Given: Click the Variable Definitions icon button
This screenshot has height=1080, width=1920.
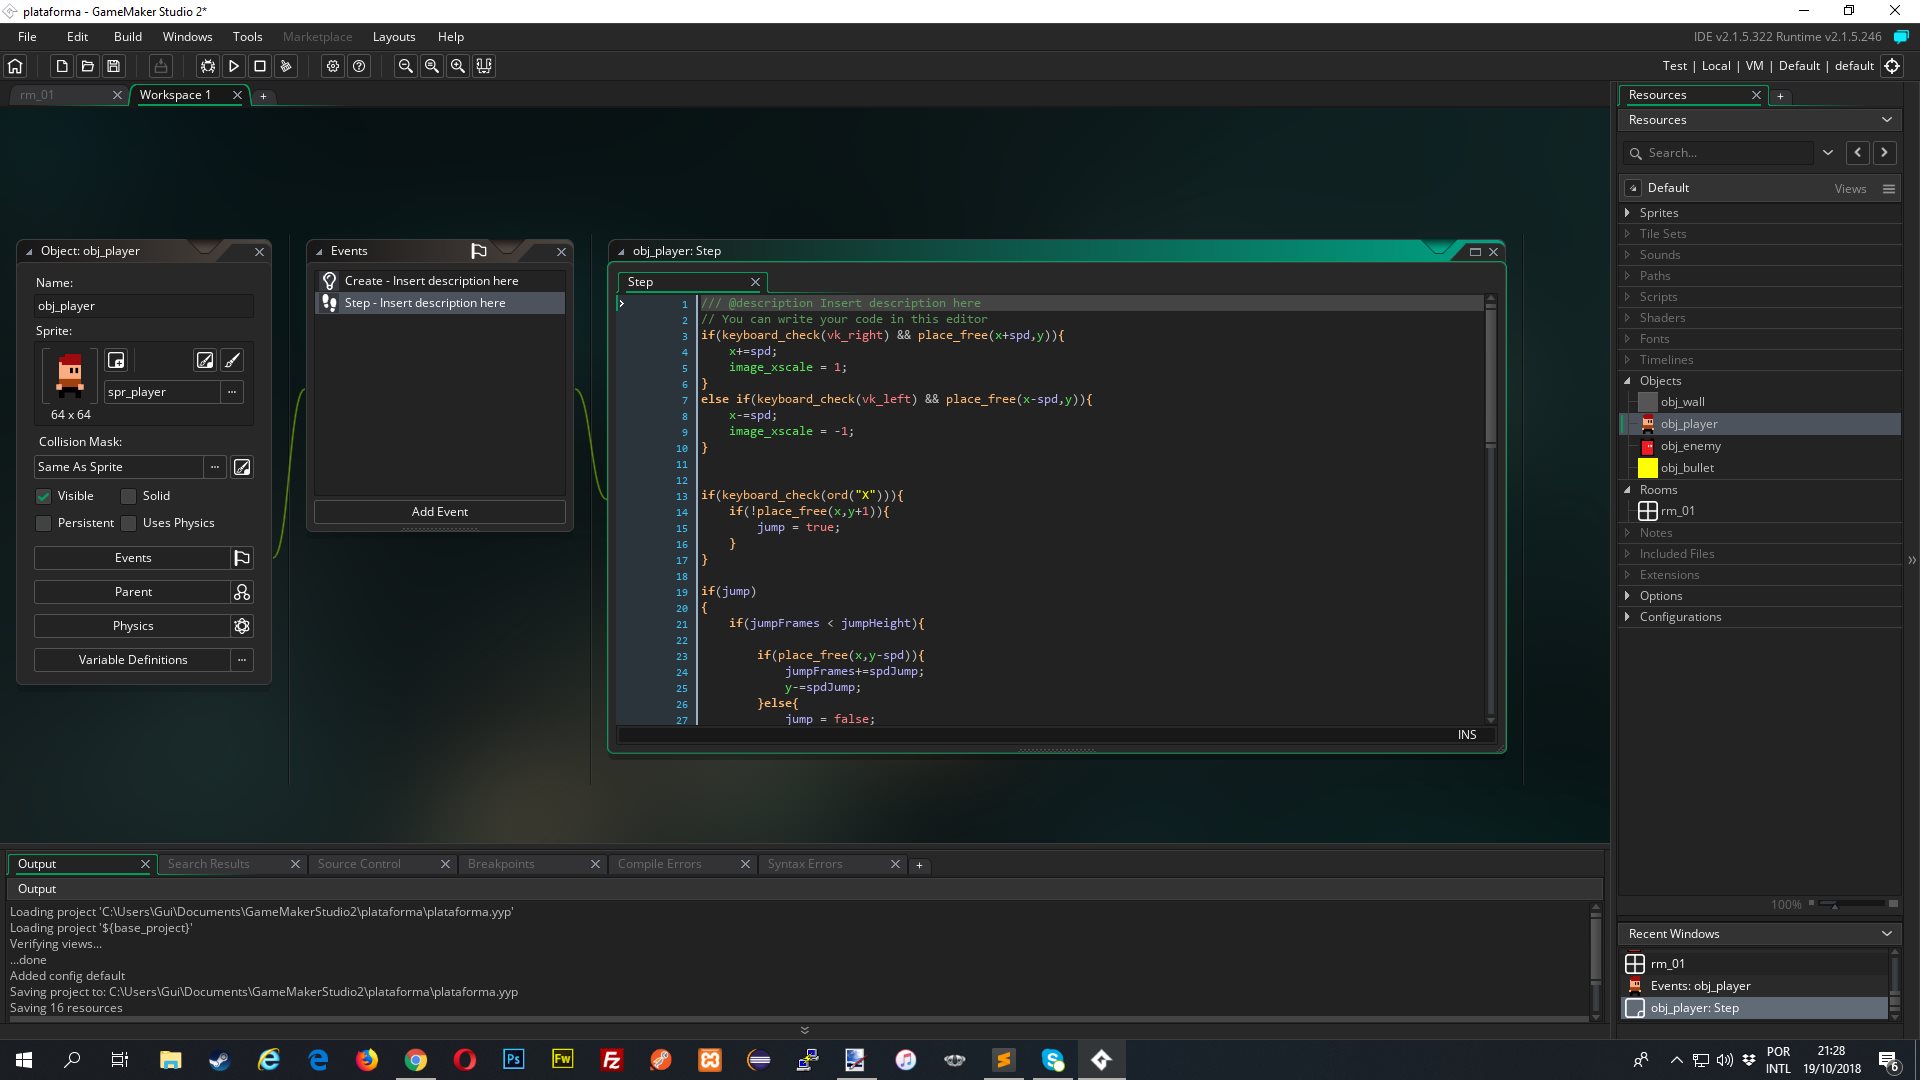Looking at the screenshot, I should 243,659.
